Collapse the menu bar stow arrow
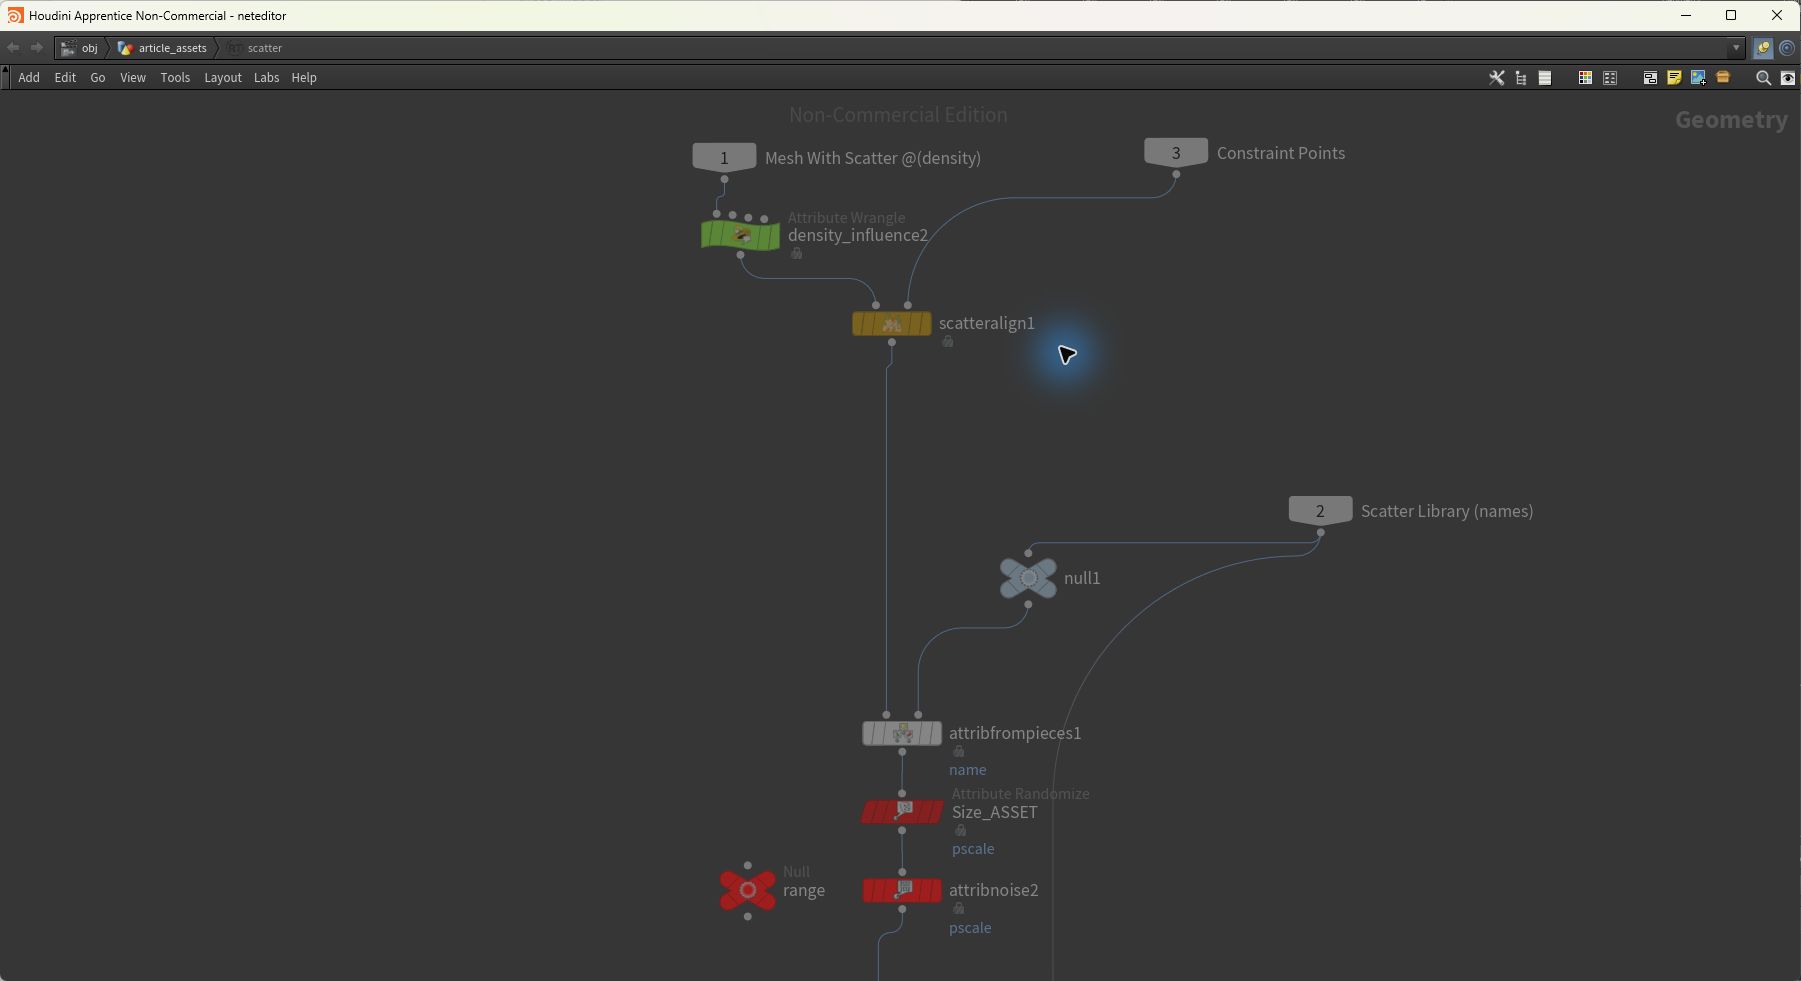Image resolution: width=1801 pixels, height=981 pixels. tap(5, 78)
